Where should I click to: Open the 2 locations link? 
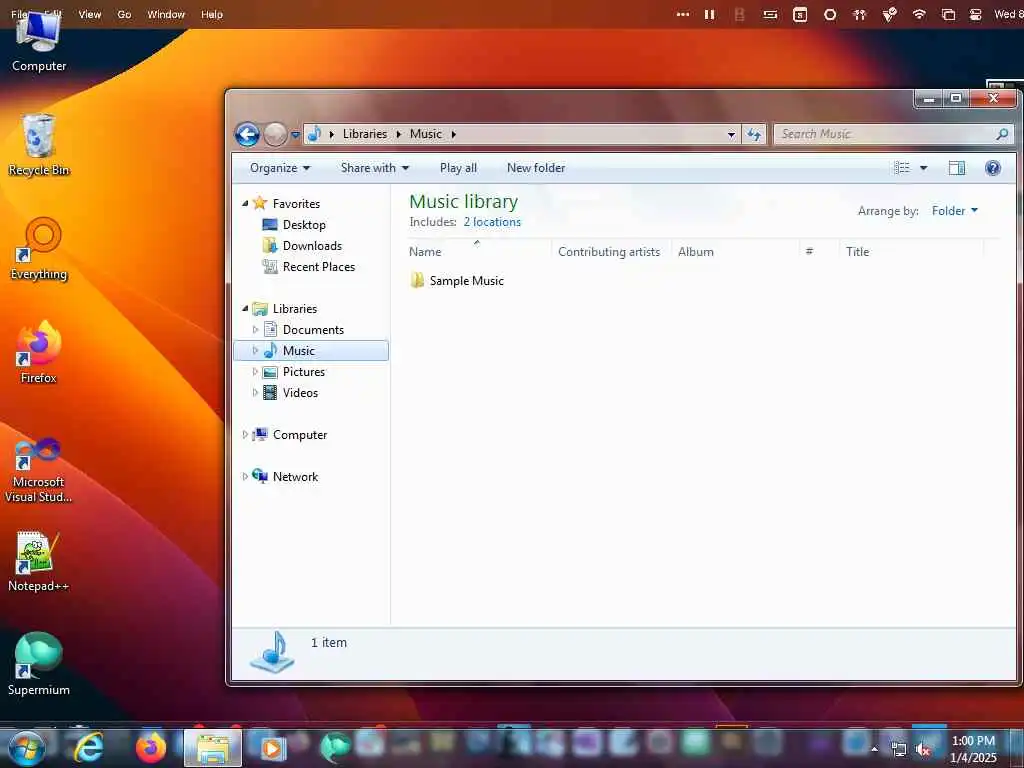(492, 222)
